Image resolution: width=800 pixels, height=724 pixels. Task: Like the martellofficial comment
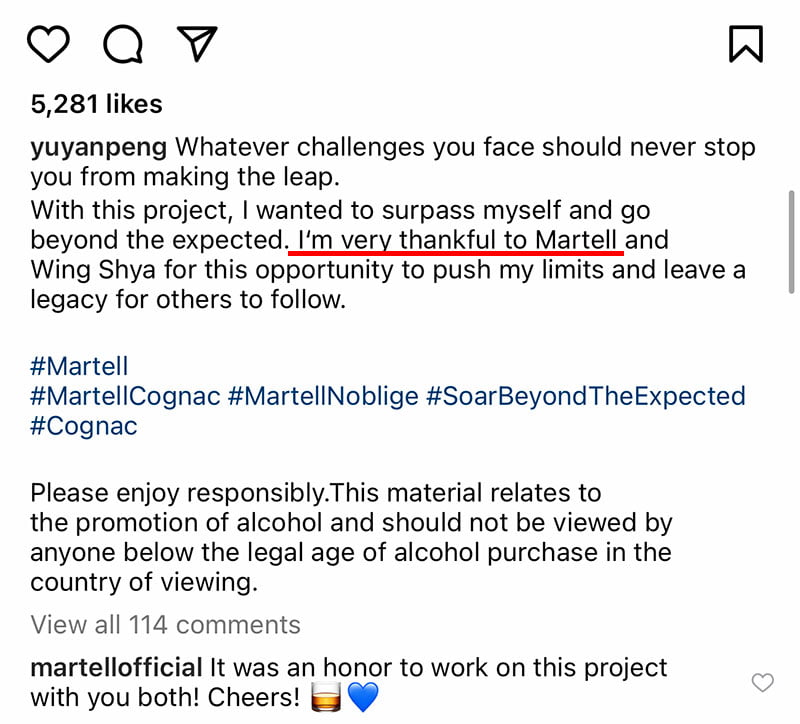(x=763, y=682)
